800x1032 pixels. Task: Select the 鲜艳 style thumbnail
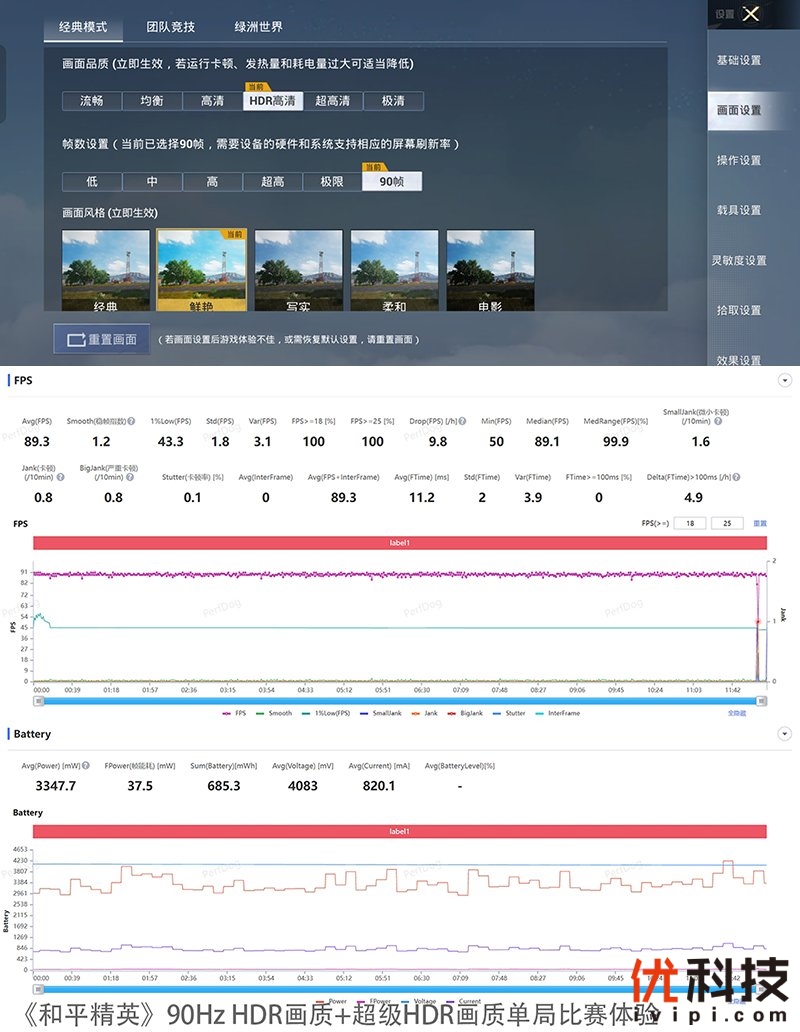202,270
